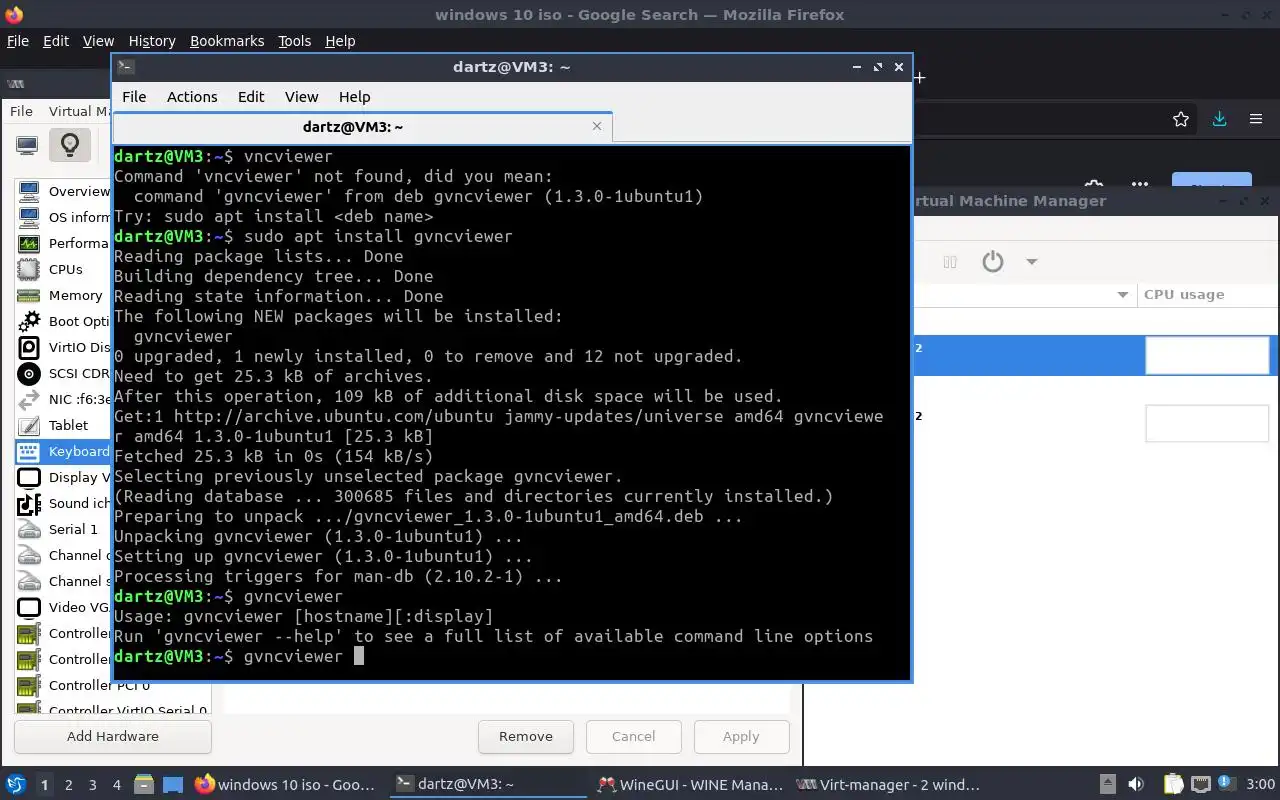Switch to Virt-manager taskbar entry

888,784
